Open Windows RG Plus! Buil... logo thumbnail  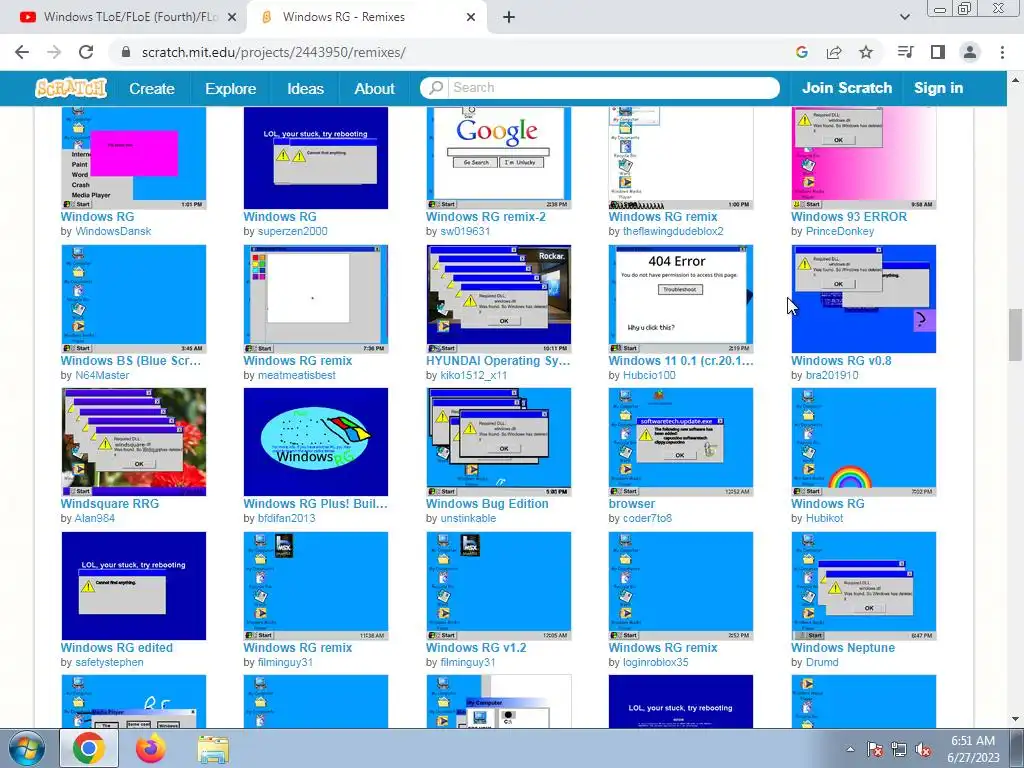[x=316, y=442]
